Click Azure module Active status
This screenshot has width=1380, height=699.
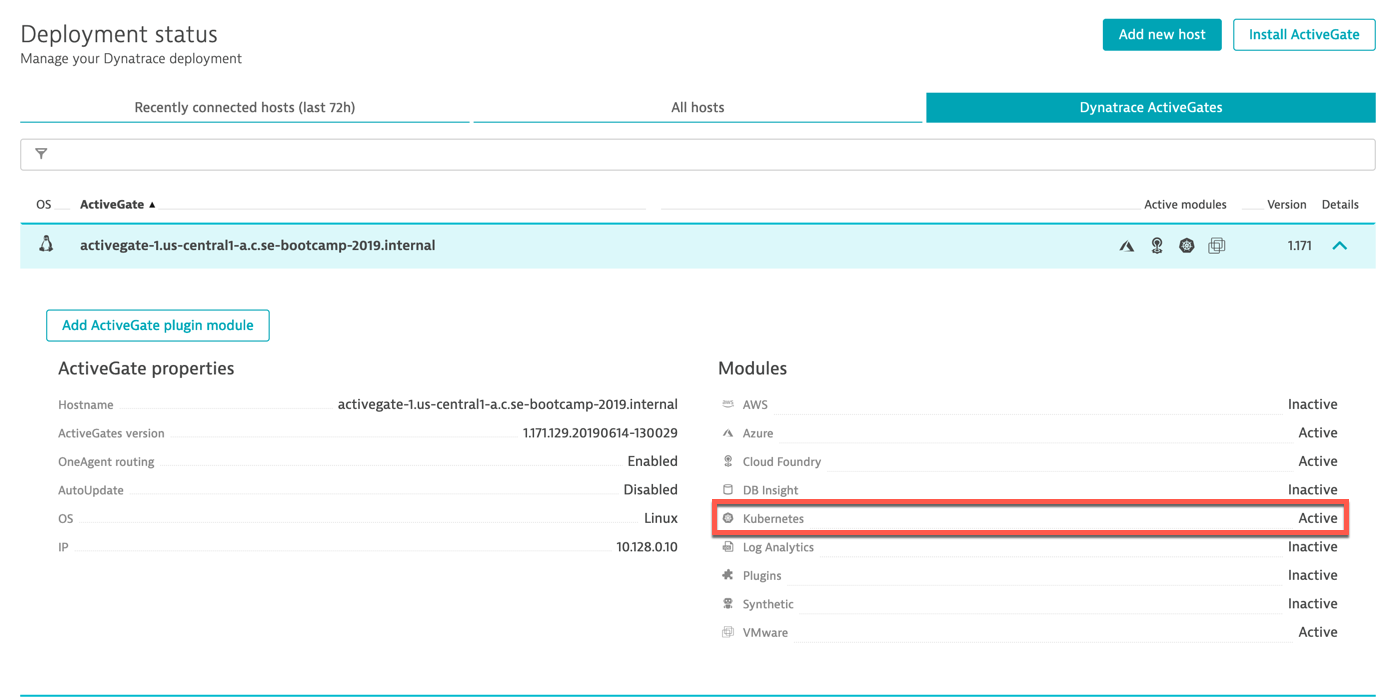tap(1318, 433)
